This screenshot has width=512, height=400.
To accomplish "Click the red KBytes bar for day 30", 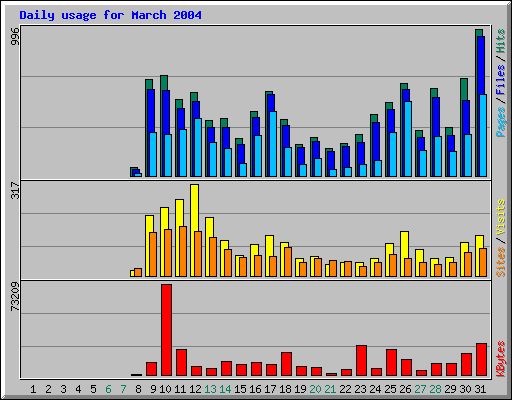I will 466,365.
